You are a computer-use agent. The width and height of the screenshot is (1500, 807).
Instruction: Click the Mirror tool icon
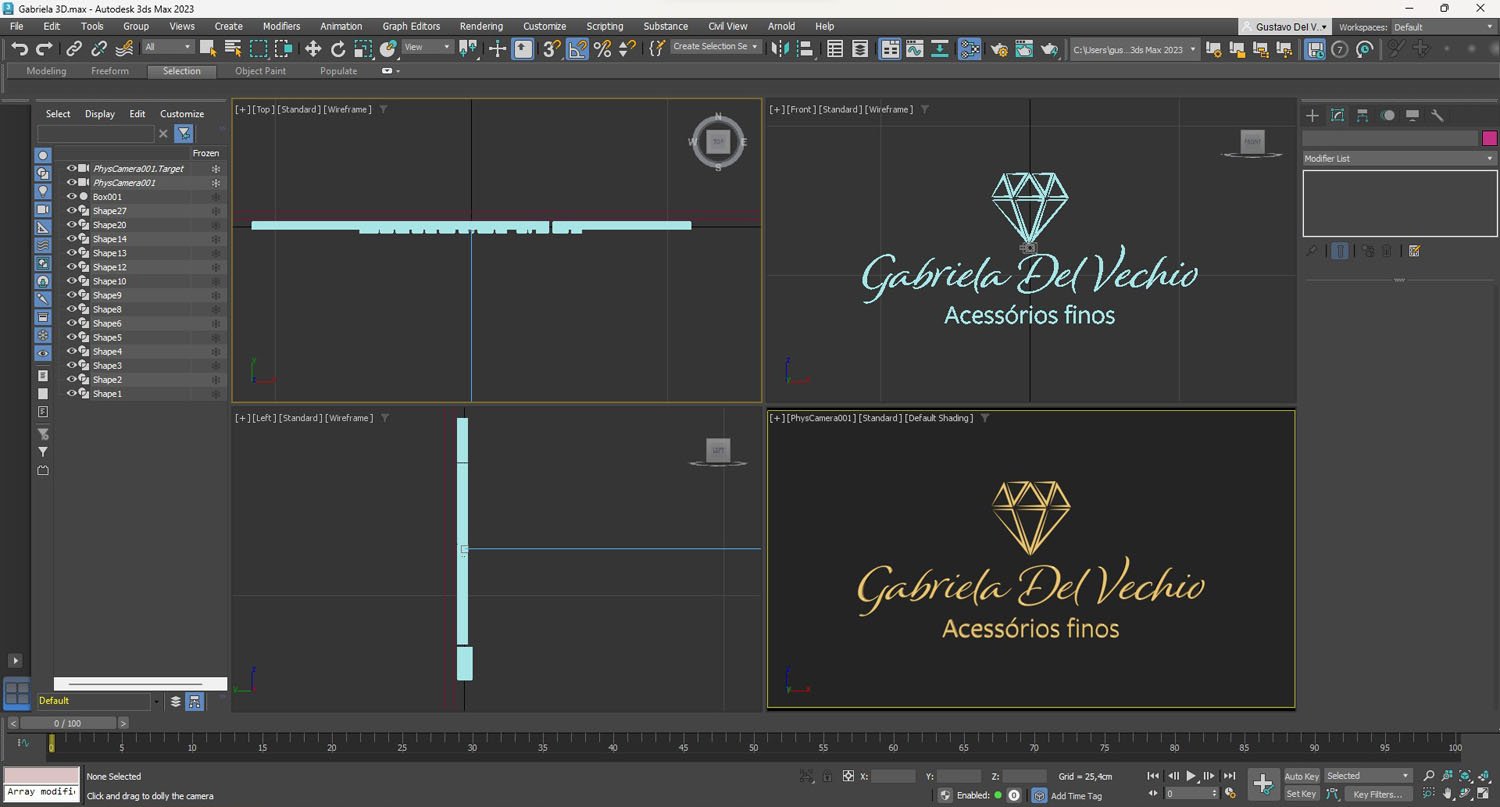click(780, 48)
